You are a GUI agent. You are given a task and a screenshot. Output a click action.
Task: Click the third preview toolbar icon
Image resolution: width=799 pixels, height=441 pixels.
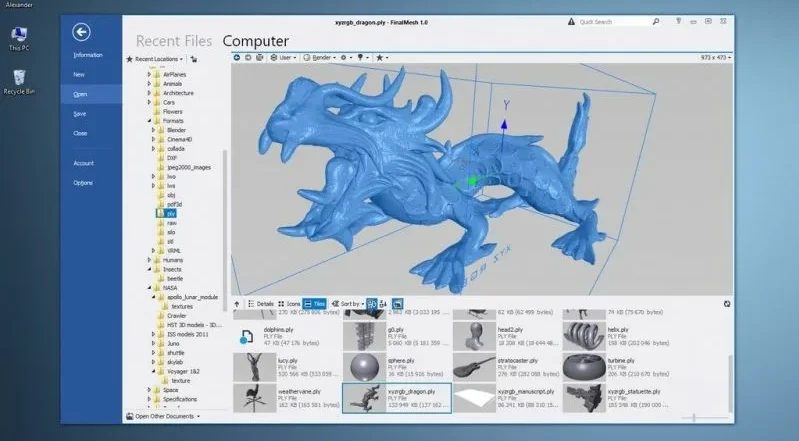point(259,58)
